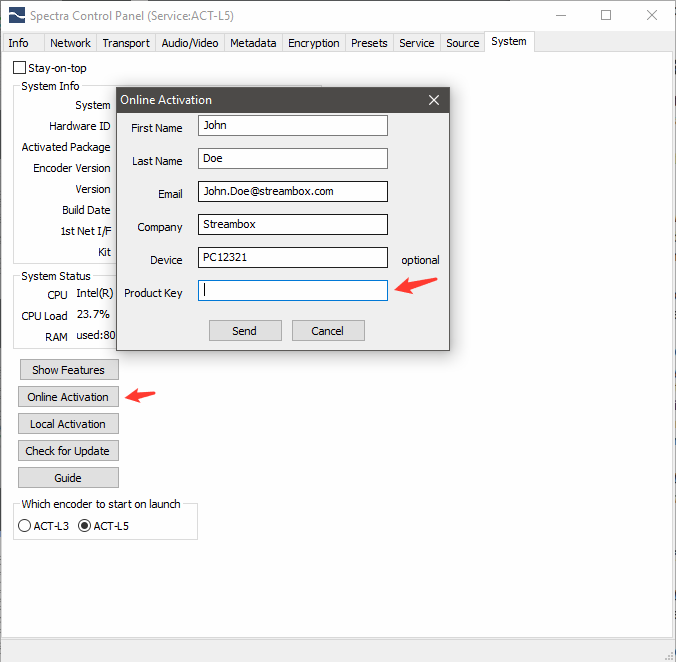Focus the Product Key input field

[292, 291]
